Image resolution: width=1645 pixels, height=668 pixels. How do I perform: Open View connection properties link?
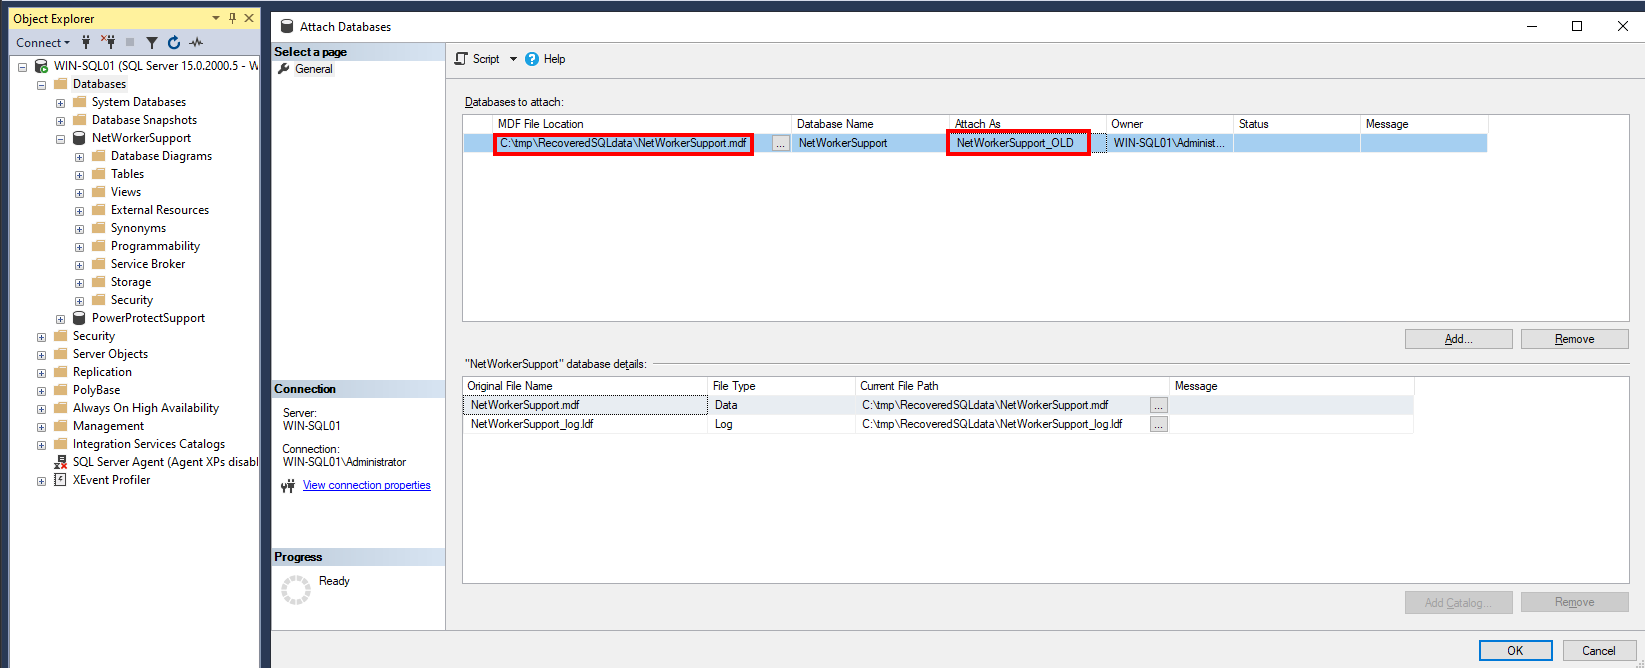[x=366, y=485]
